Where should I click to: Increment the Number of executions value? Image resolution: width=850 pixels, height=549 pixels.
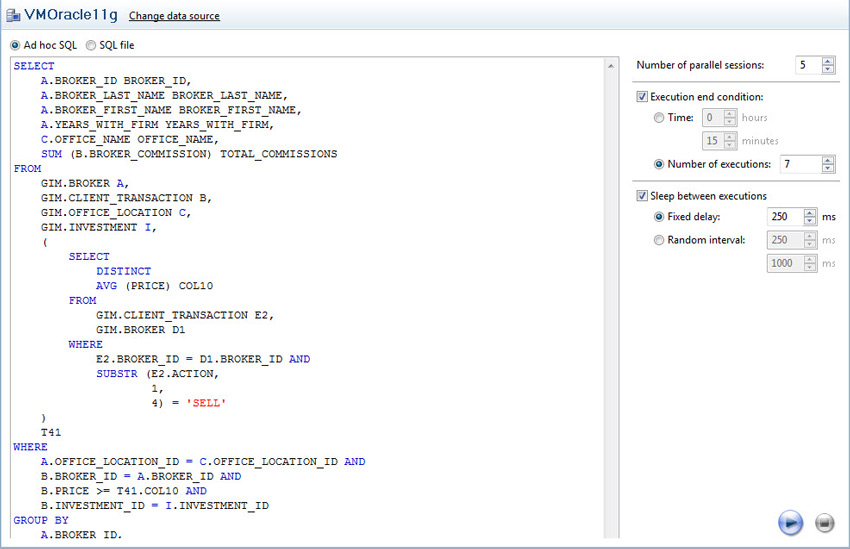(828, 160)
